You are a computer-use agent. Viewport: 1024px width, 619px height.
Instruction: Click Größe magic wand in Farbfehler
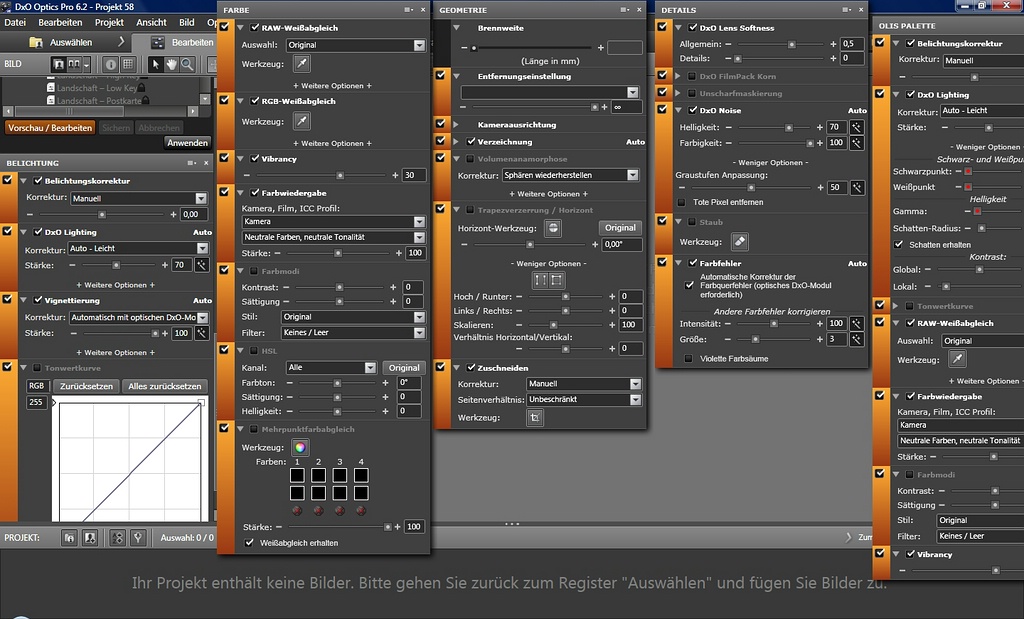tap(856, 339)
